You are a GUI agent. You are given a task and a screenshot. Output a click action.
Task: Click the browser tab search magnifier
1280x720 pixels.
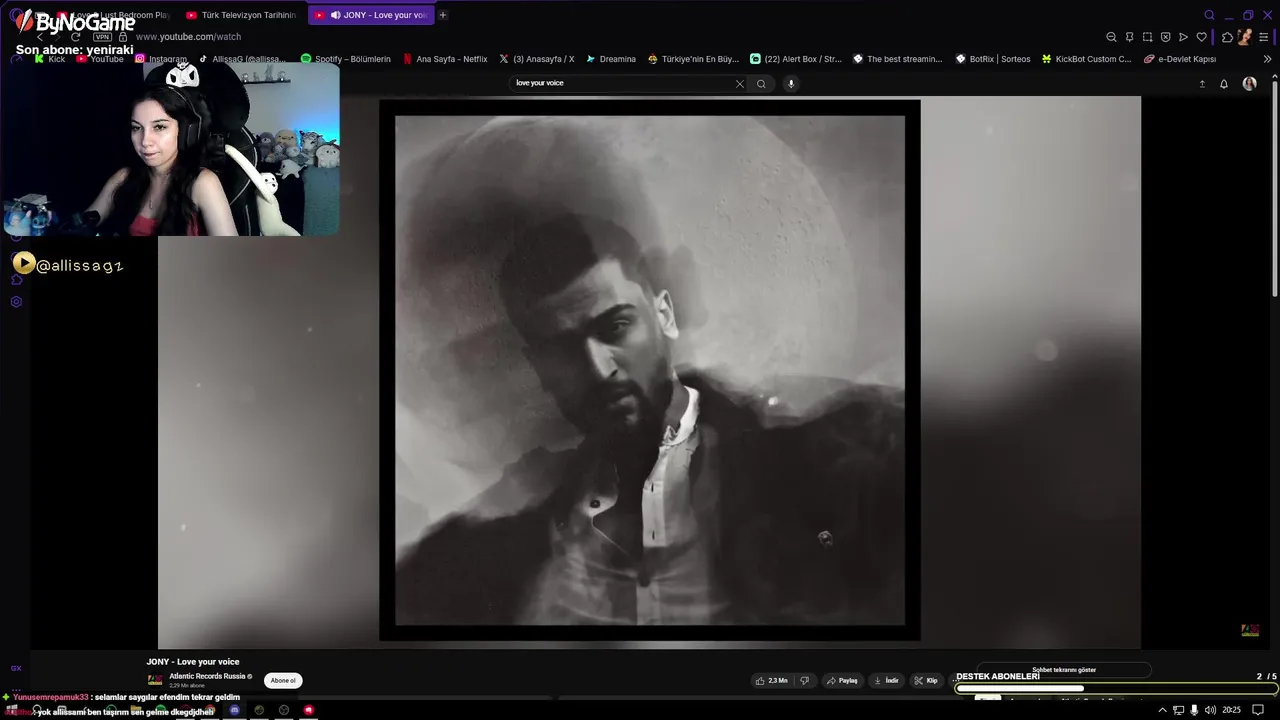click(1209, 15)
